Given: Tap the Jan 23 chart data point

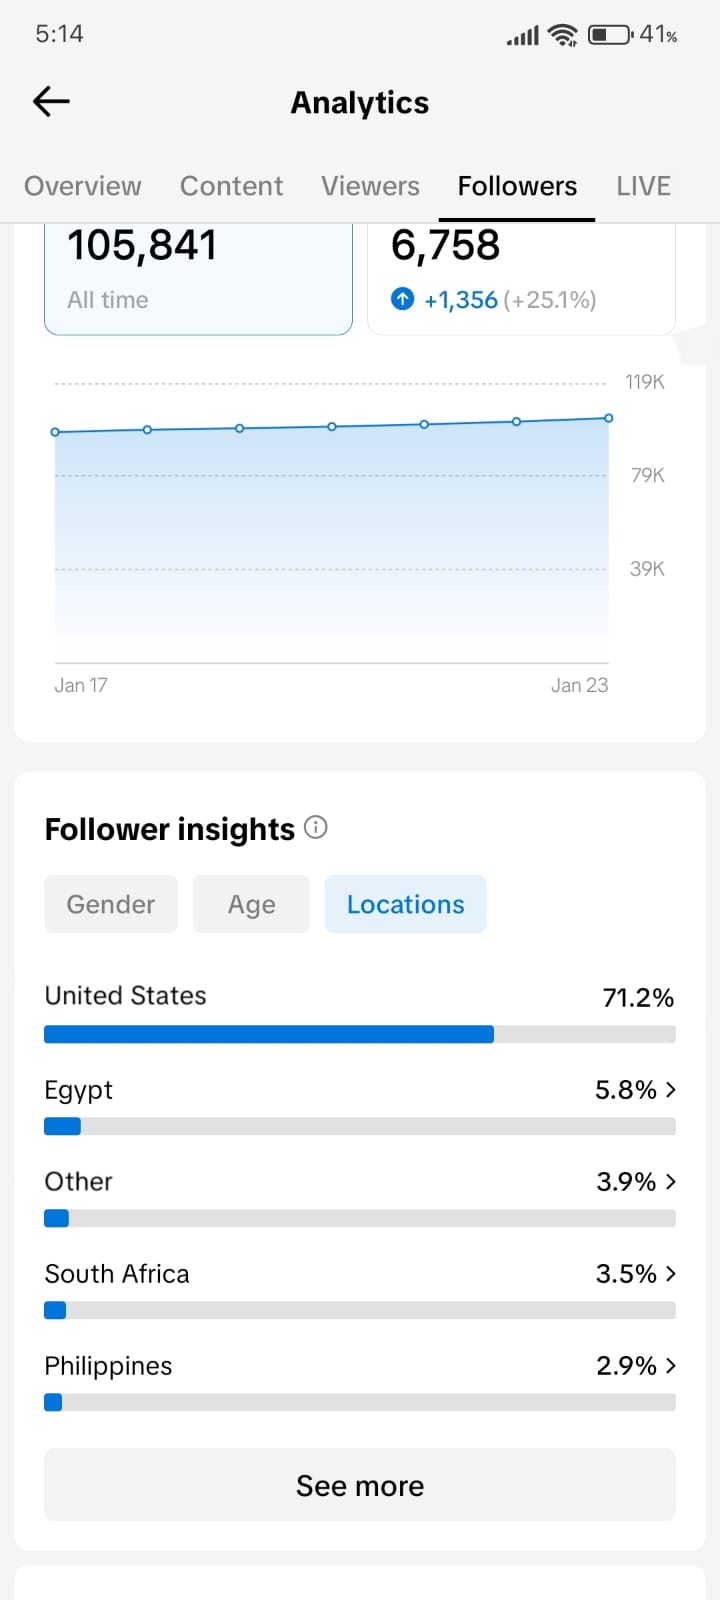Looking at the screenshot, I should 608,418.
